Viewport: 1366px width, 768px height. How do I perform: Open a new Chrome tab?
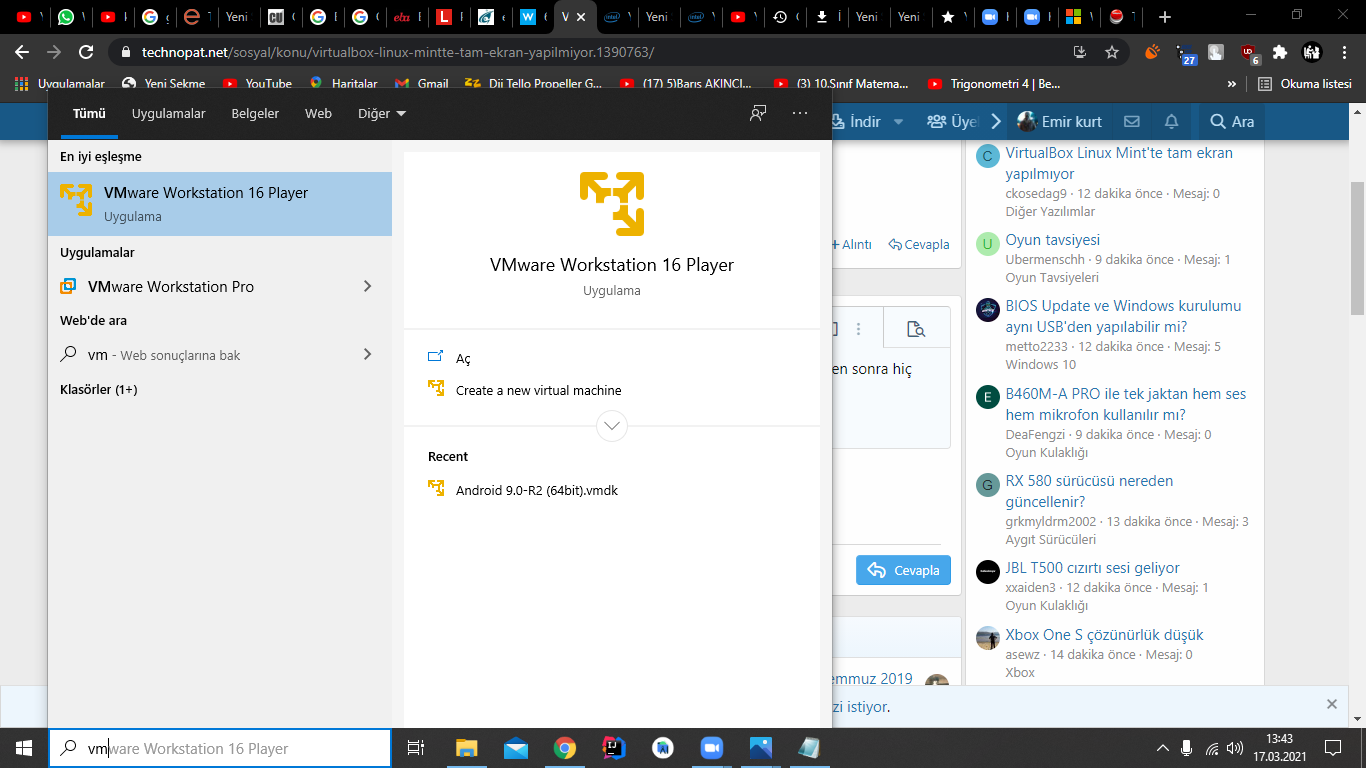coord(1164,17)
